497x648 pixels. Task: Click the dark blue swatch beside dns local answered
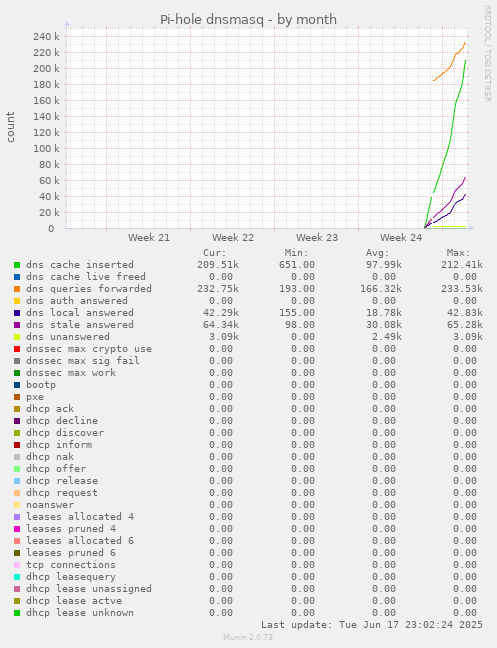coord(17,313)
